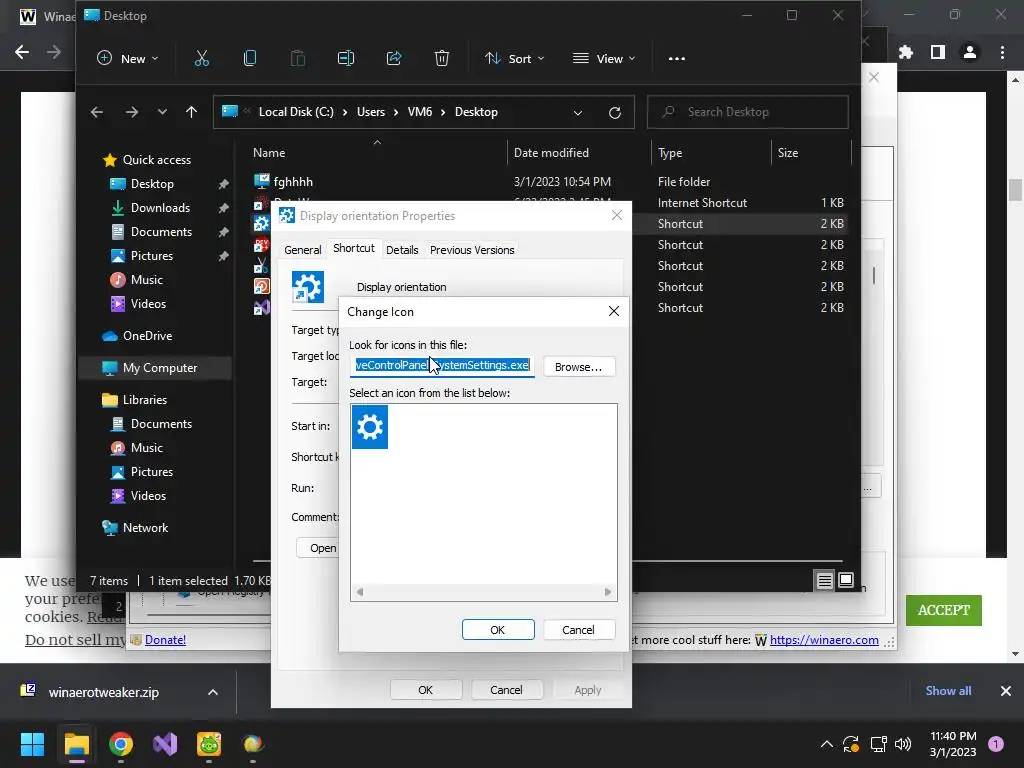Expand winaerotweaker.zip download options chevron
This screenshot has height=768, width=1024.
pyautogui.click(x=213, y=692)
